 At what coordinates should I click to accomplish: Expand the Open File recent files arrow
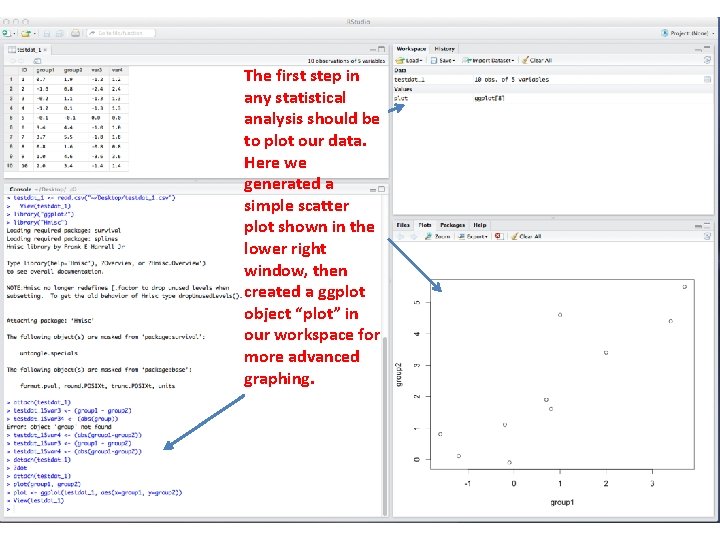click(x=34, y=34)
